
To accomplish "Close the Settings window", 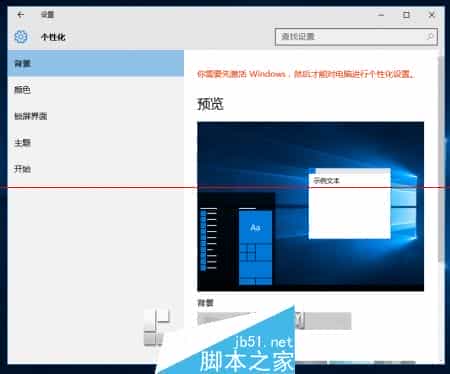I will (x=432, y=15).
